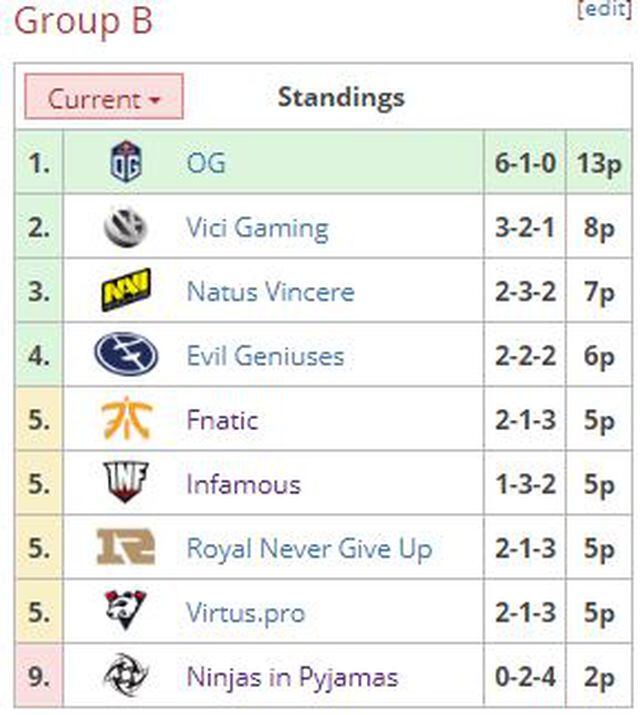
Task: Open the OG team page link
Action: coord(206,162)
